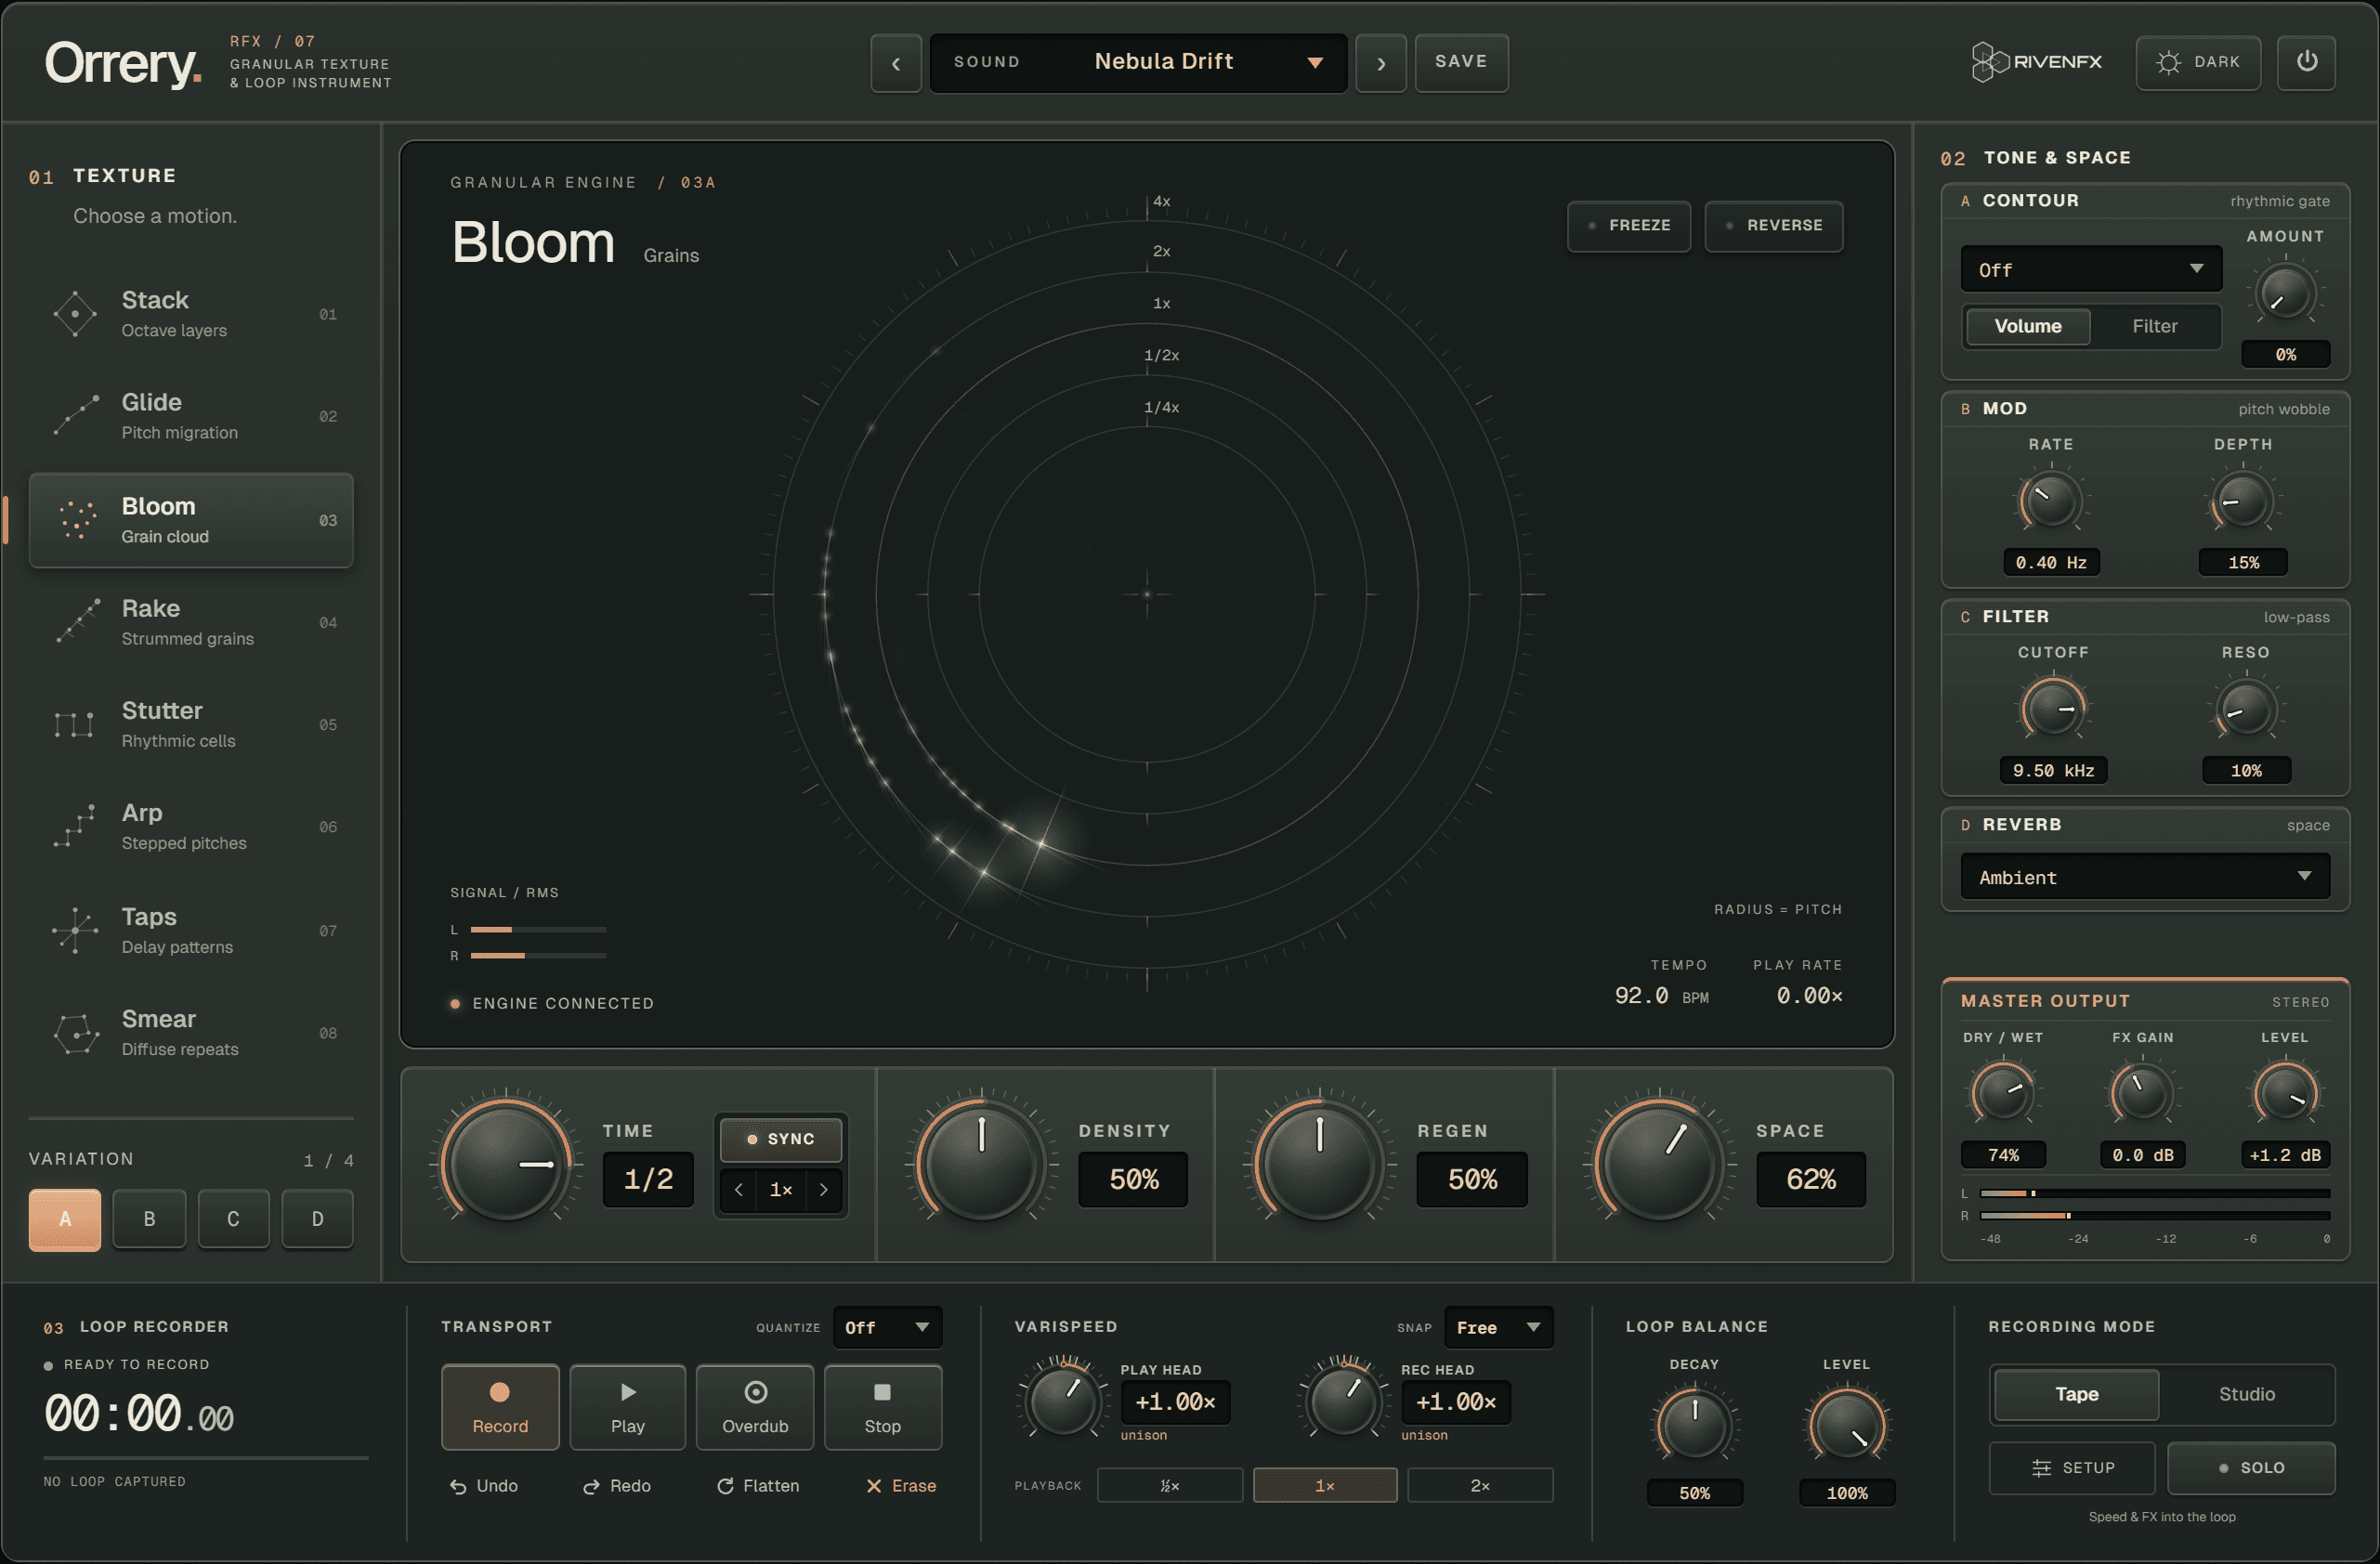Click the Arp stepped pitches icon
2380x1564 pixels.
pyautogui.click(x=75, y=826)
